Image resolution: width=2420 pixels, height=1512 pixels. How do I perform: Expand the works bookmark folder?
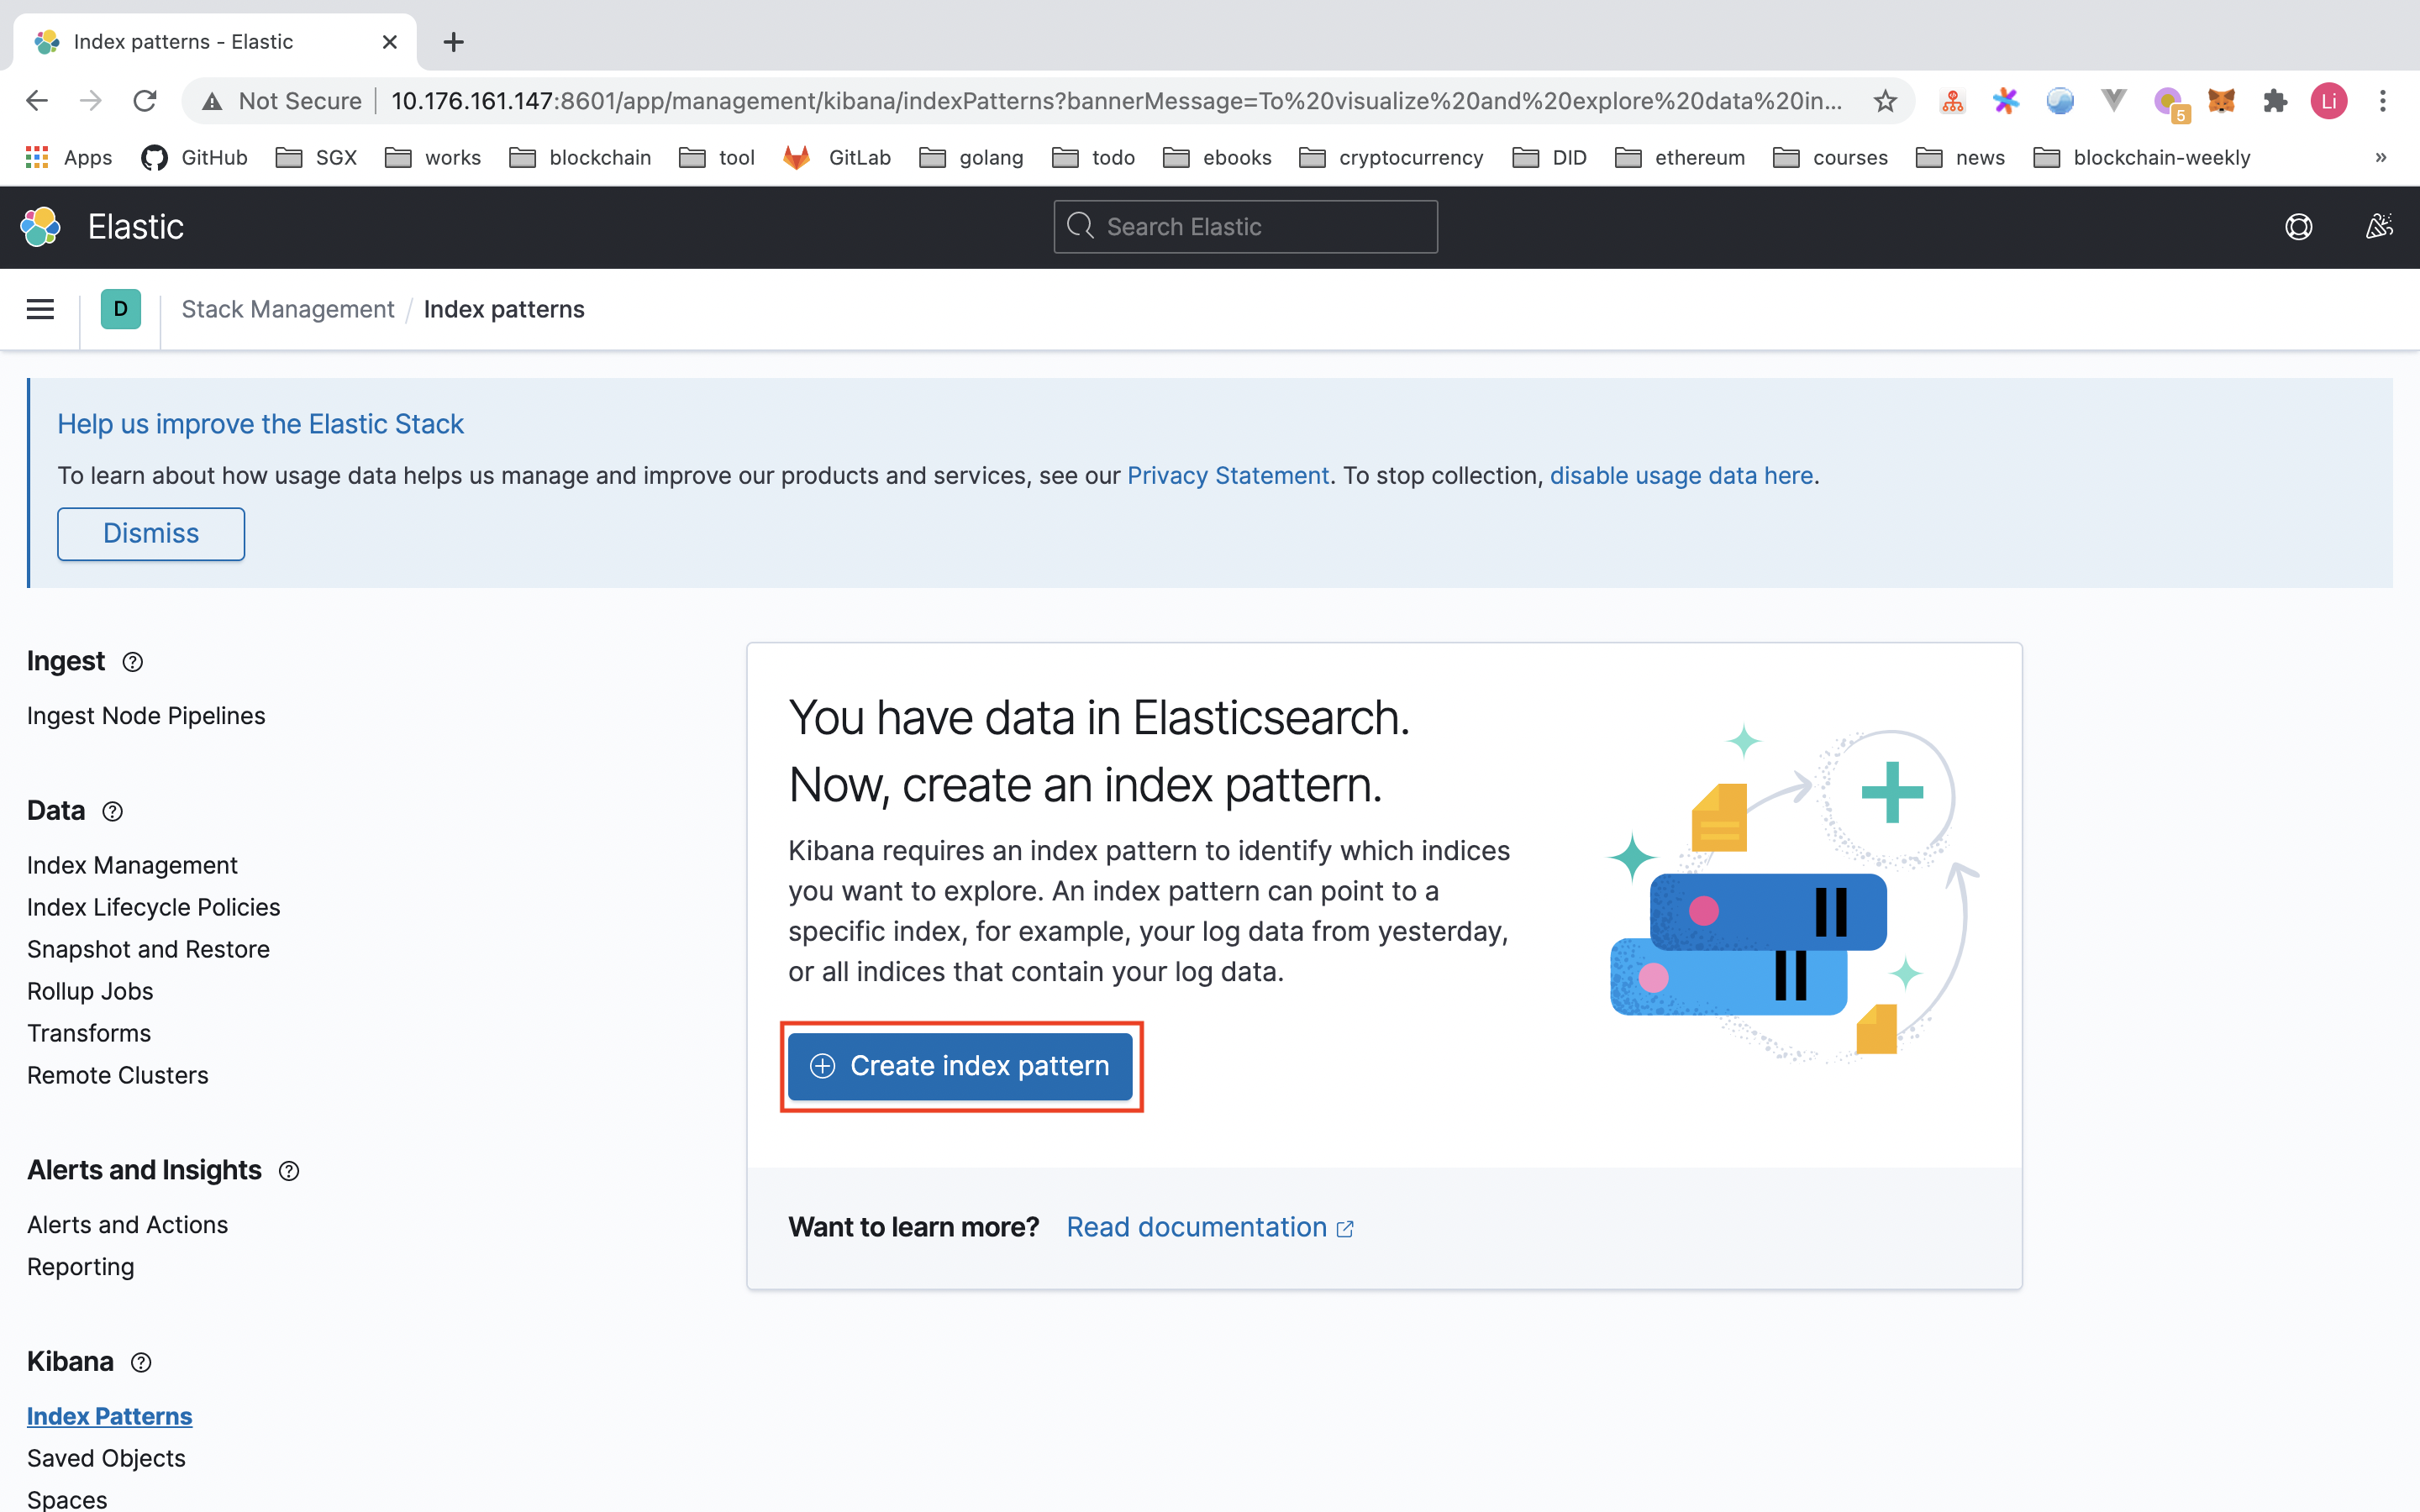[433, 157]
